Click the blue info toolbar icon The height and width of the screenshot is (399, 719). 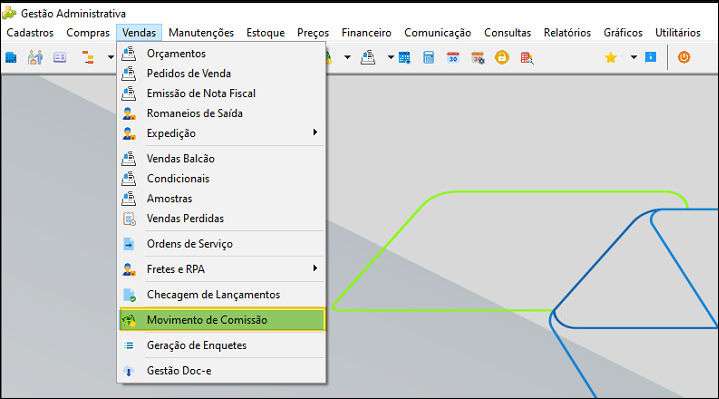[x=651, y=57]
